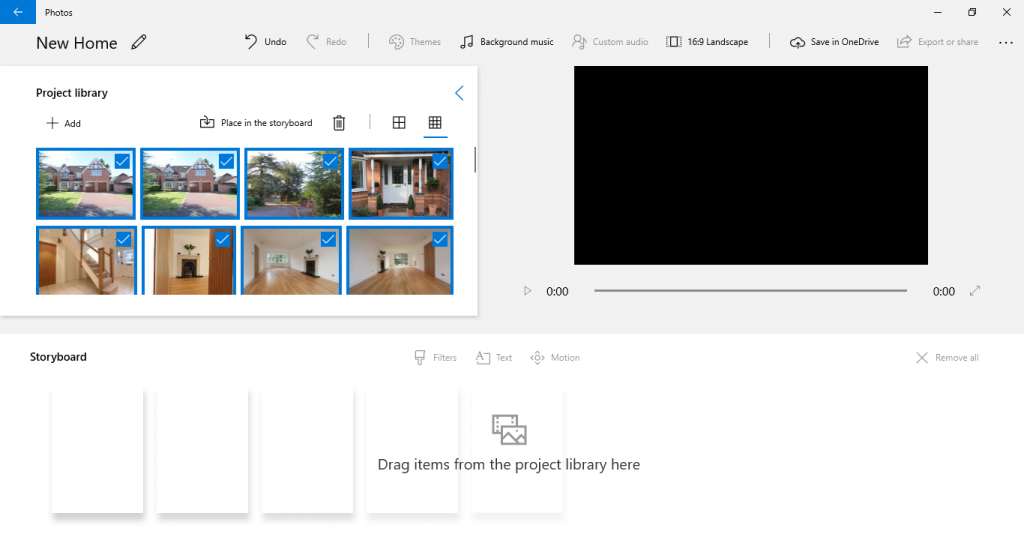Image resolution: width=1024 pixels, height=546 pixels.
Task: Remove all items from storyboard
Action: pos(947,357)
